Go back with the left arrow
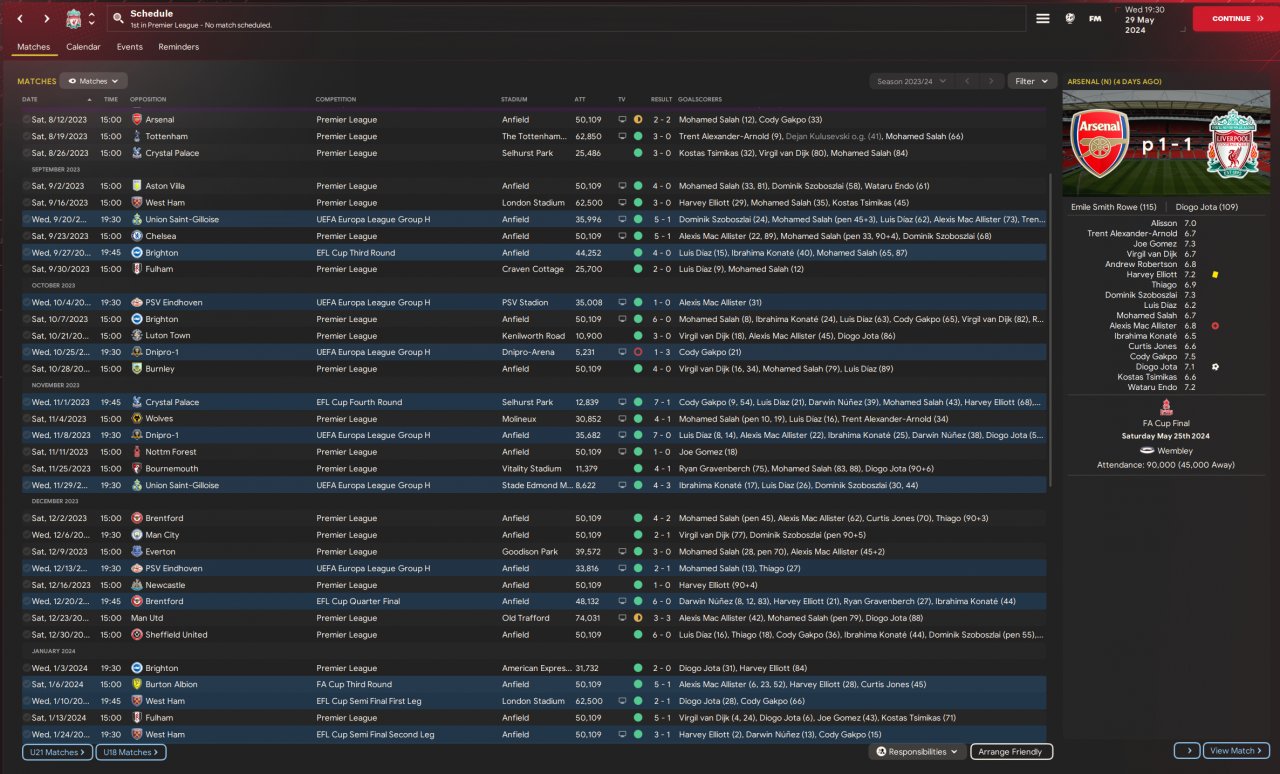Image resolution: width=1280 pixels, height=774 pixels. (x=20, y=18)
